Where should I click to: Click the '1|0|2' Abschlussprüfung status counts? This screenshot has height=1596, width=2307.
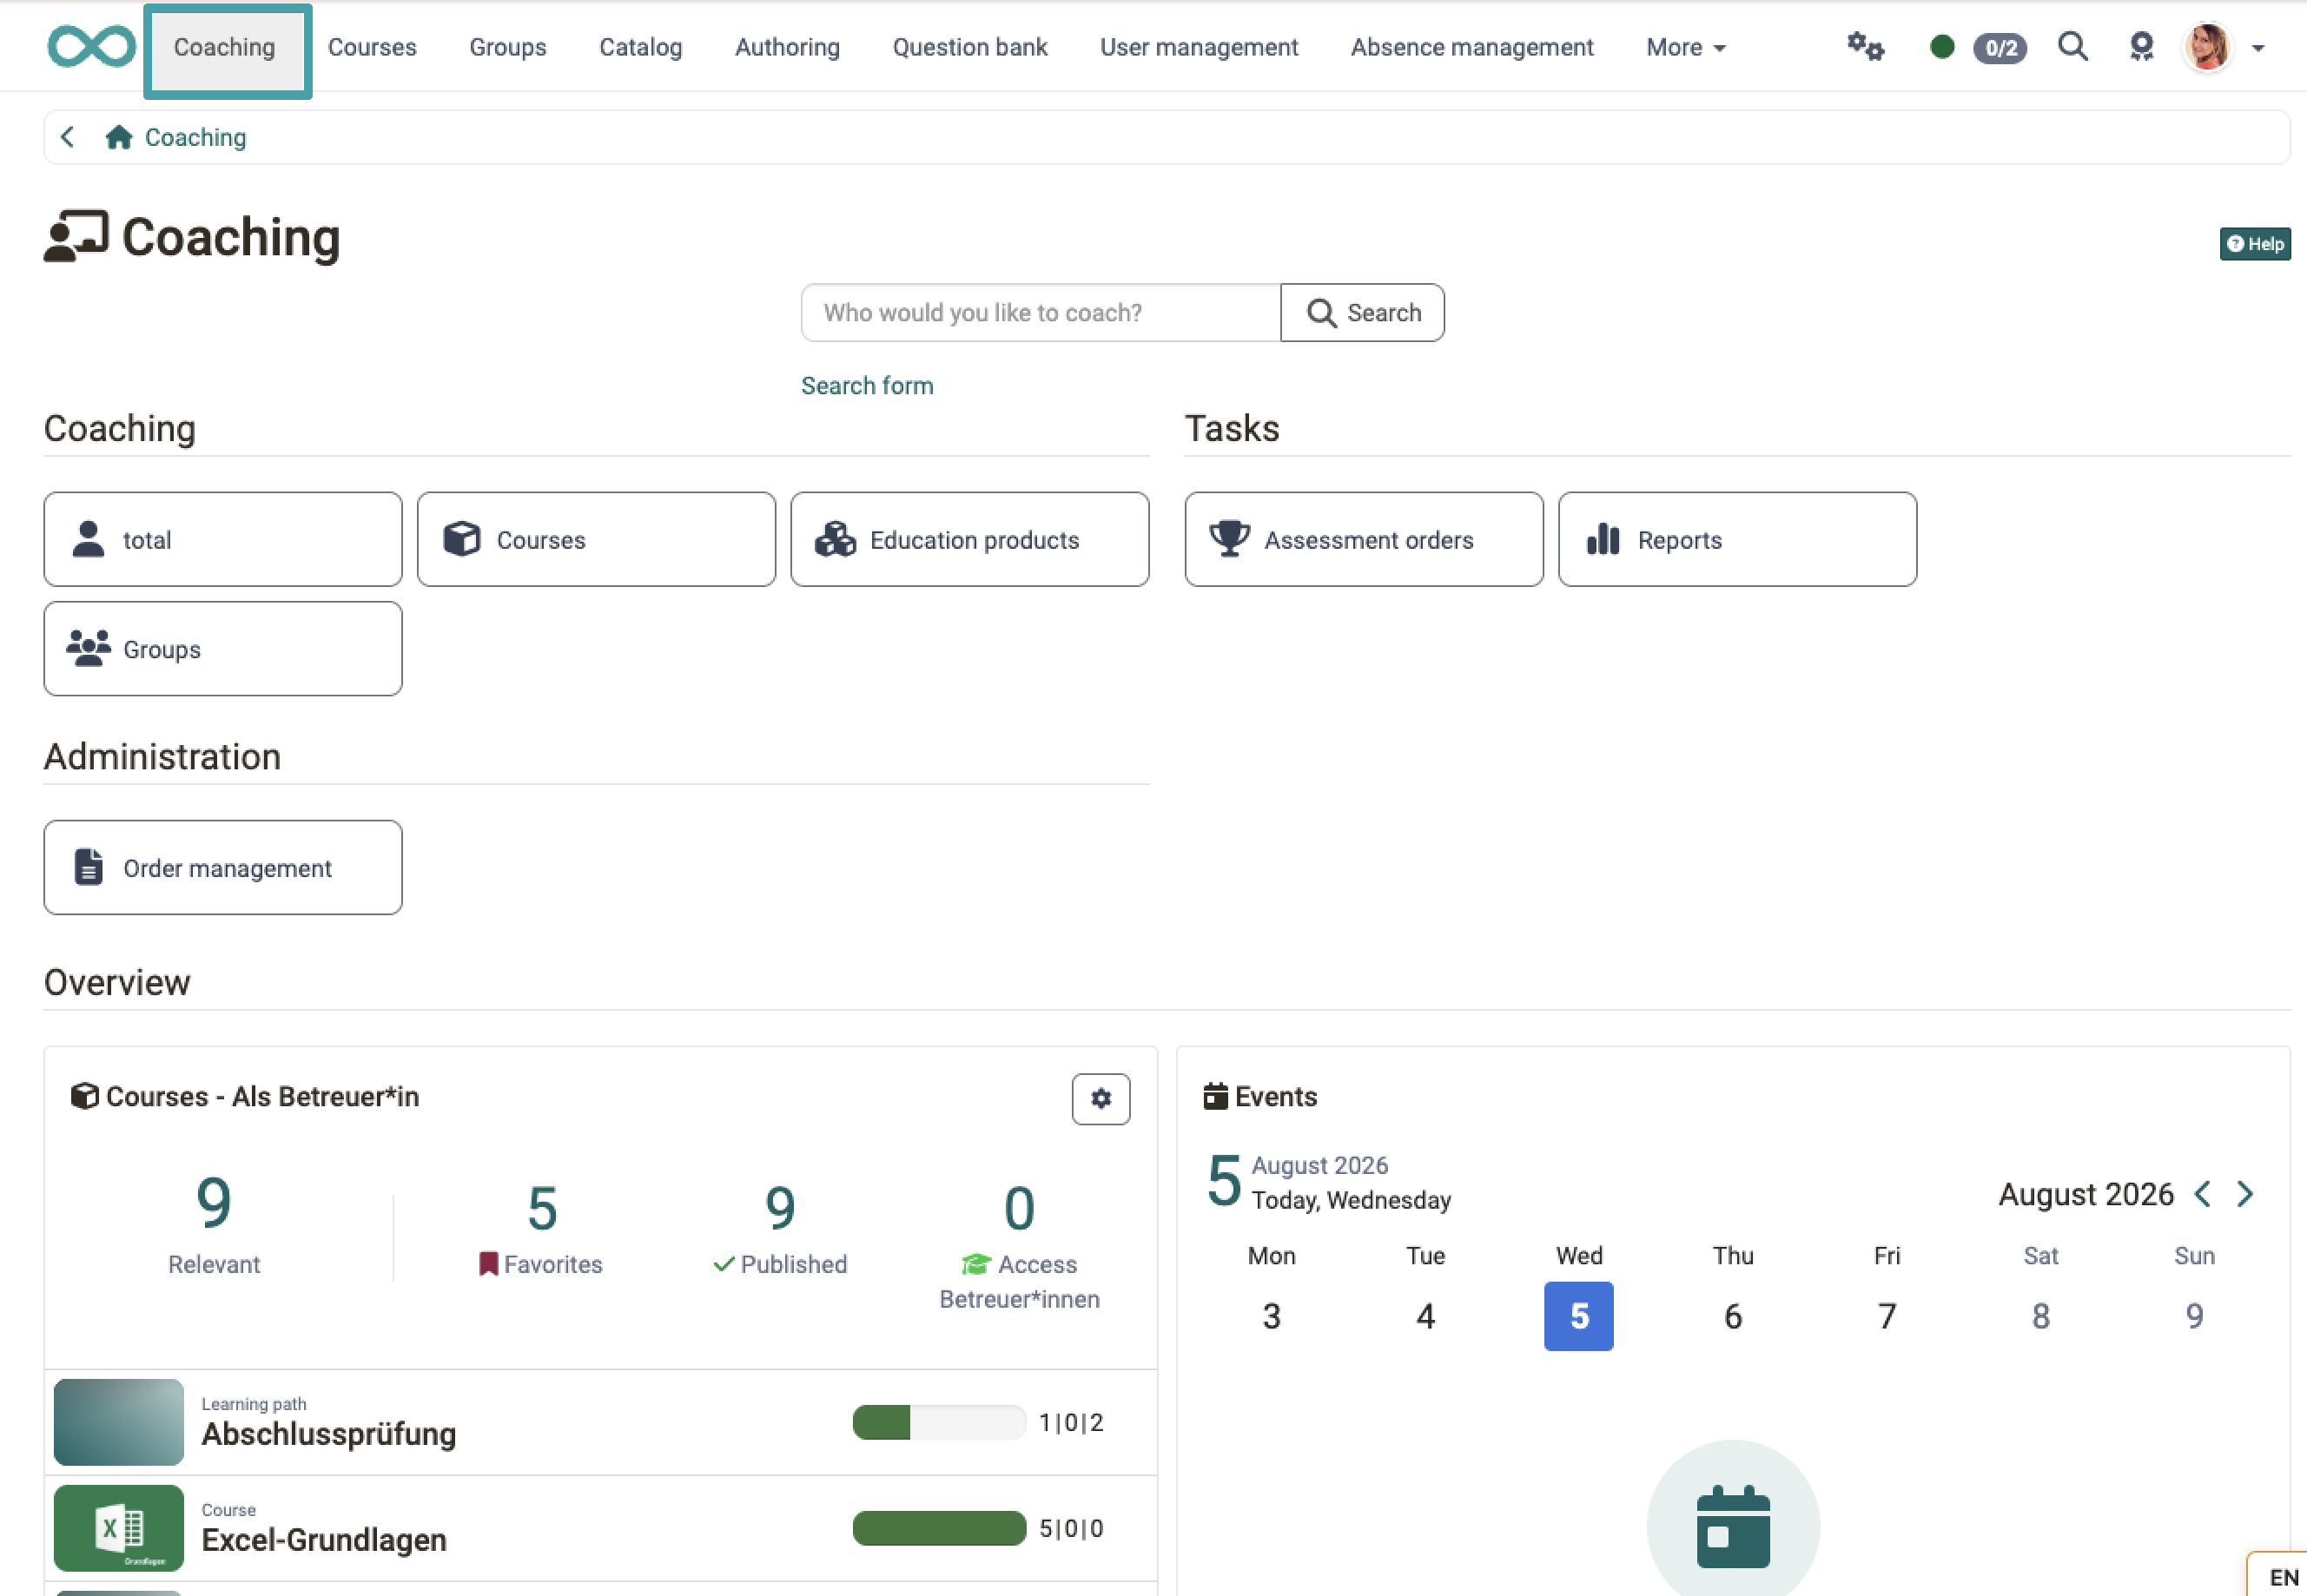point(1071,1422)
